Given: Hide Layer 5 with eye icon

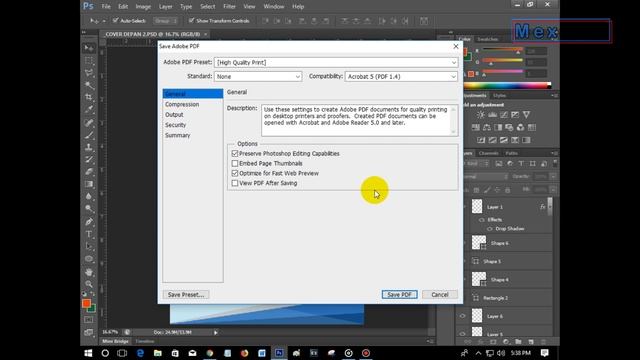Looking at the screenshot, I should click(462, 333).
